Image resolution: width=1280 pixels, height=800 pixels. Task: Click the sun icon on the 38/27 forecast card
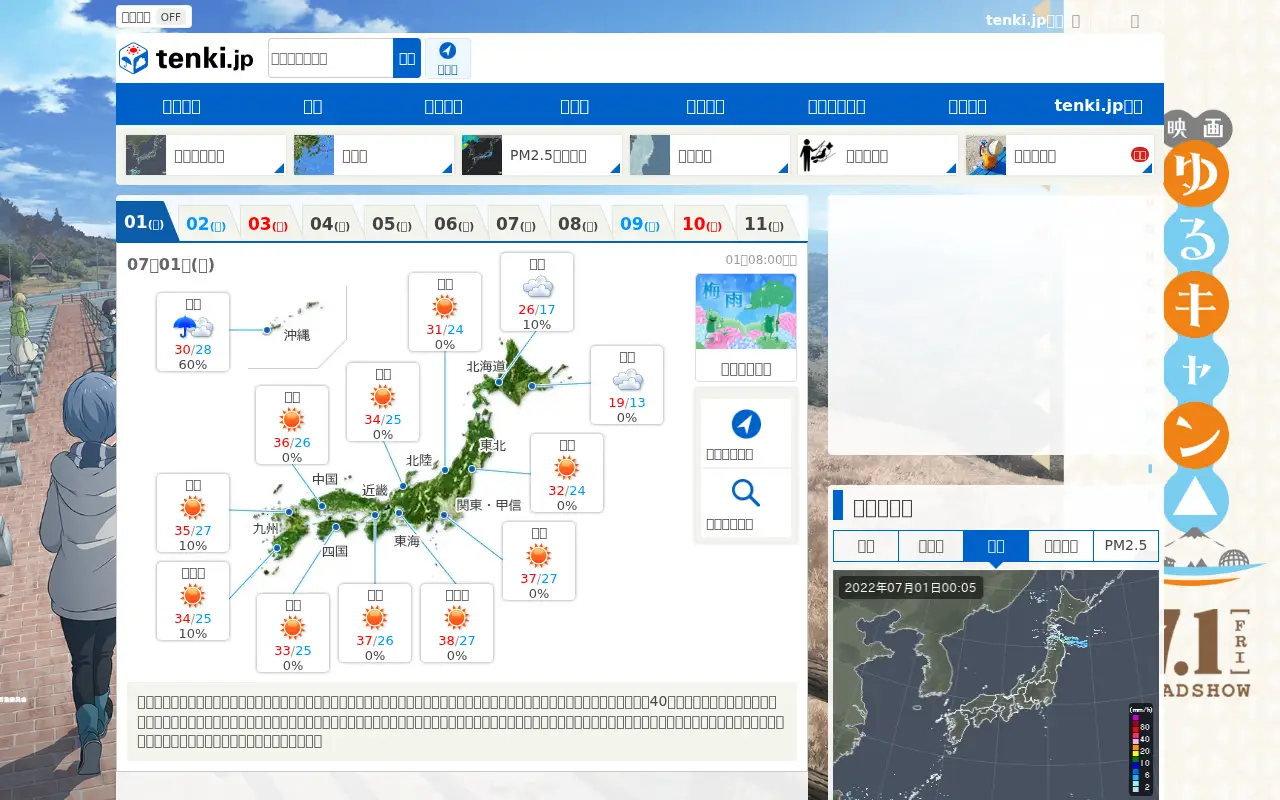click(x=457, y=618)
